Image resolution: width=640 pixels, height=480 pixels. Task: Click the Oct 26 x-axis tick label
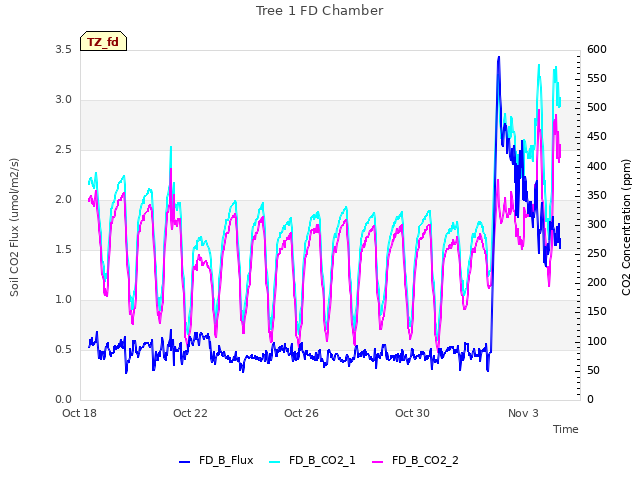point(301,413)
